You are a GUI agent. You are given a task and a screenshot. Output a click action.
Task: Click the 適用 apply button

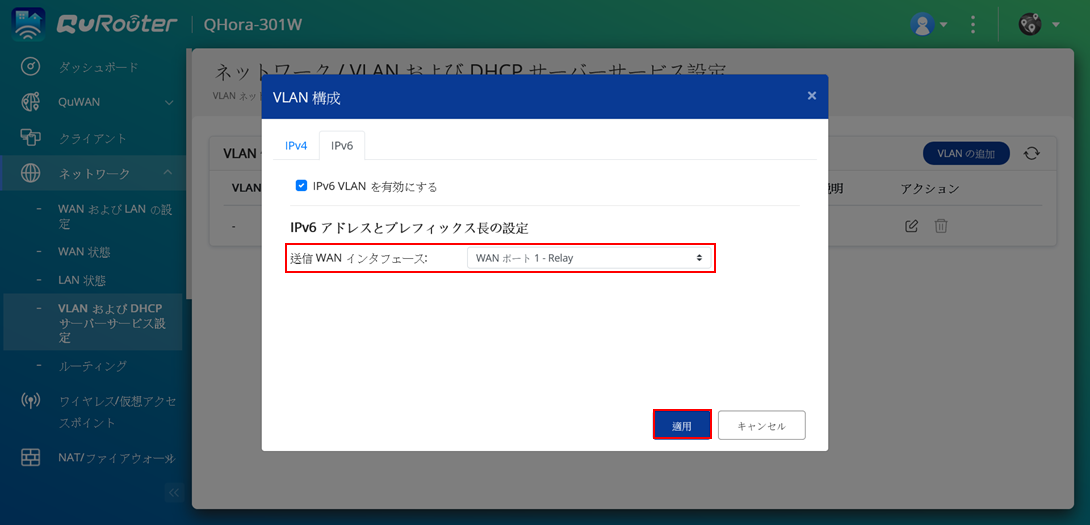[x=682, y=425]
